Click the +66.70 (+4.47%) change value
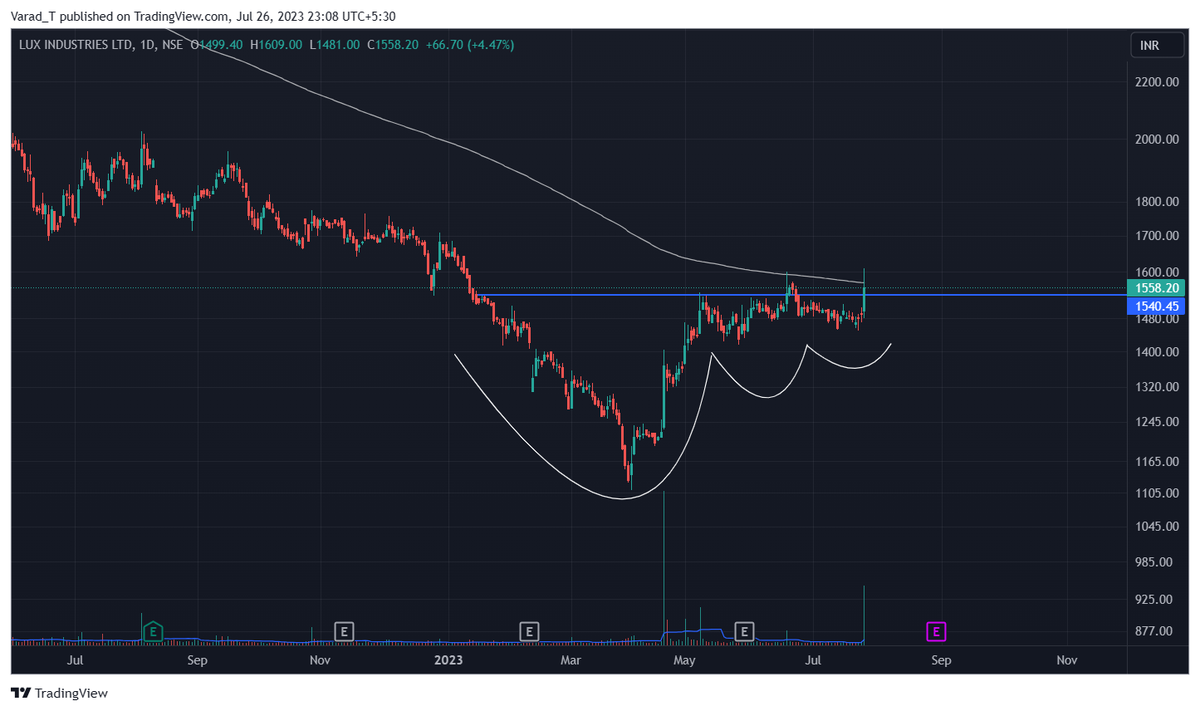 [x=470, y=44]
